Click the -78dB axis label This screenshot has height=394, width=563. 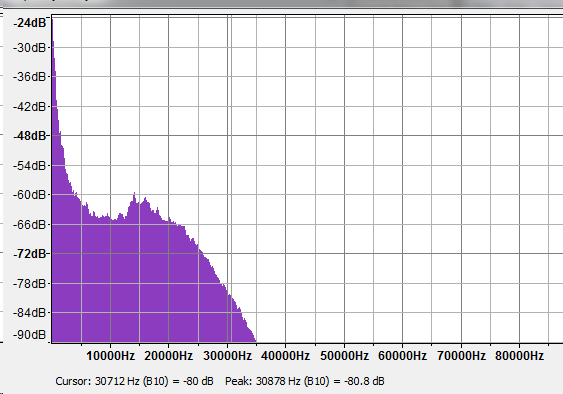tap(30, 283)
